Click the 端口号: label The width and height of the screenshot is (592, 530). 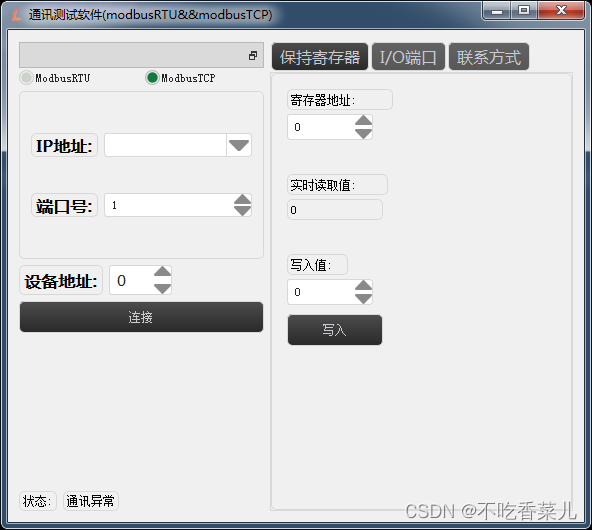(x=64, y=206)
